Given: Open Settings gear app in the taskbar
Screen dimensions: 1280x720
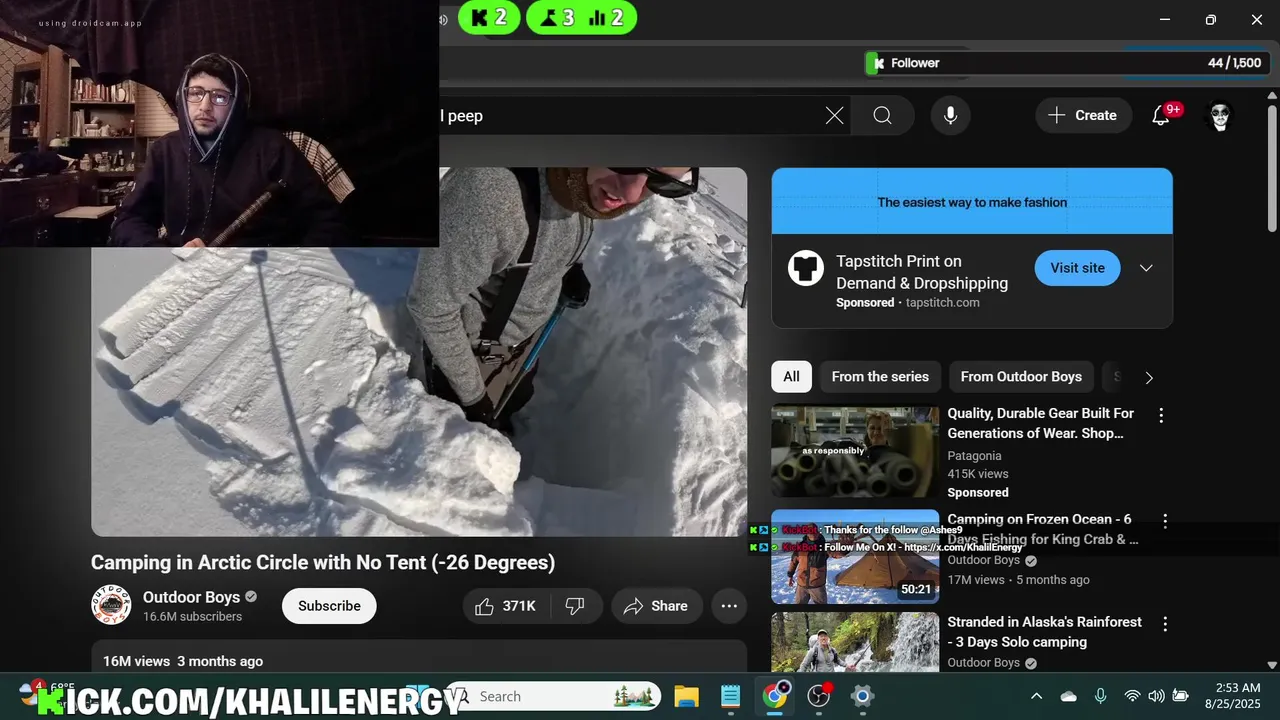Looking at the screenshot, I should [863, 696].
